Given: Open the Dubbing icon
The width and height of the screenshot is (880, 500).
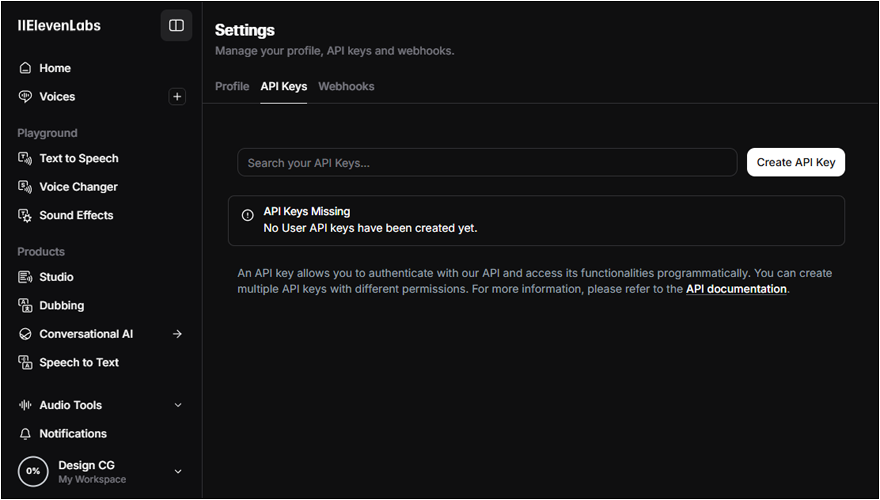Looking at the screenshot, I should click(25, 305).
